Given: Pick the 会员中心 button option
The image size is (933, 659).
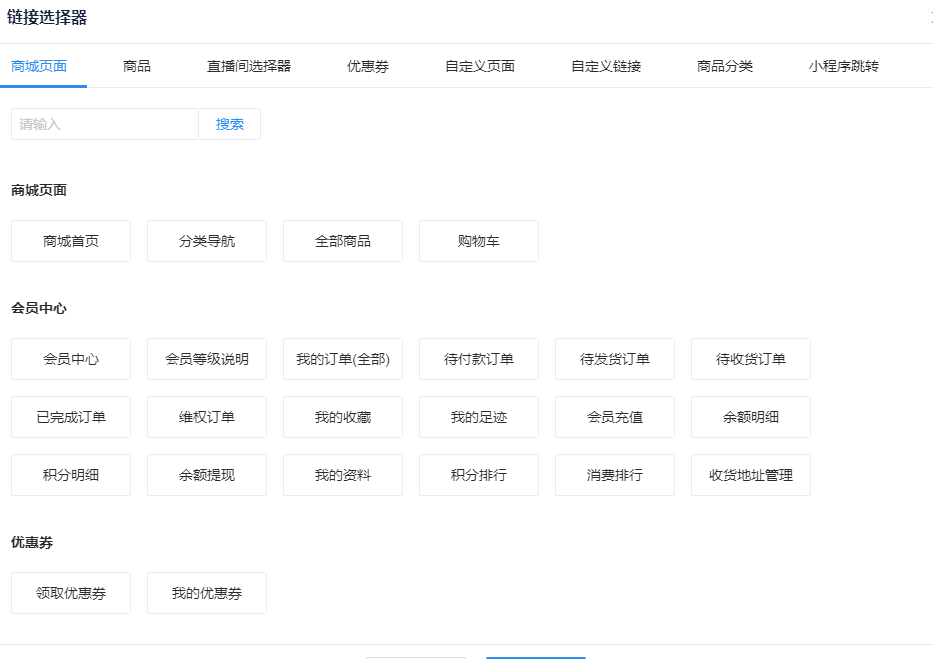Looking at the screenshot, I should (71, 359).
